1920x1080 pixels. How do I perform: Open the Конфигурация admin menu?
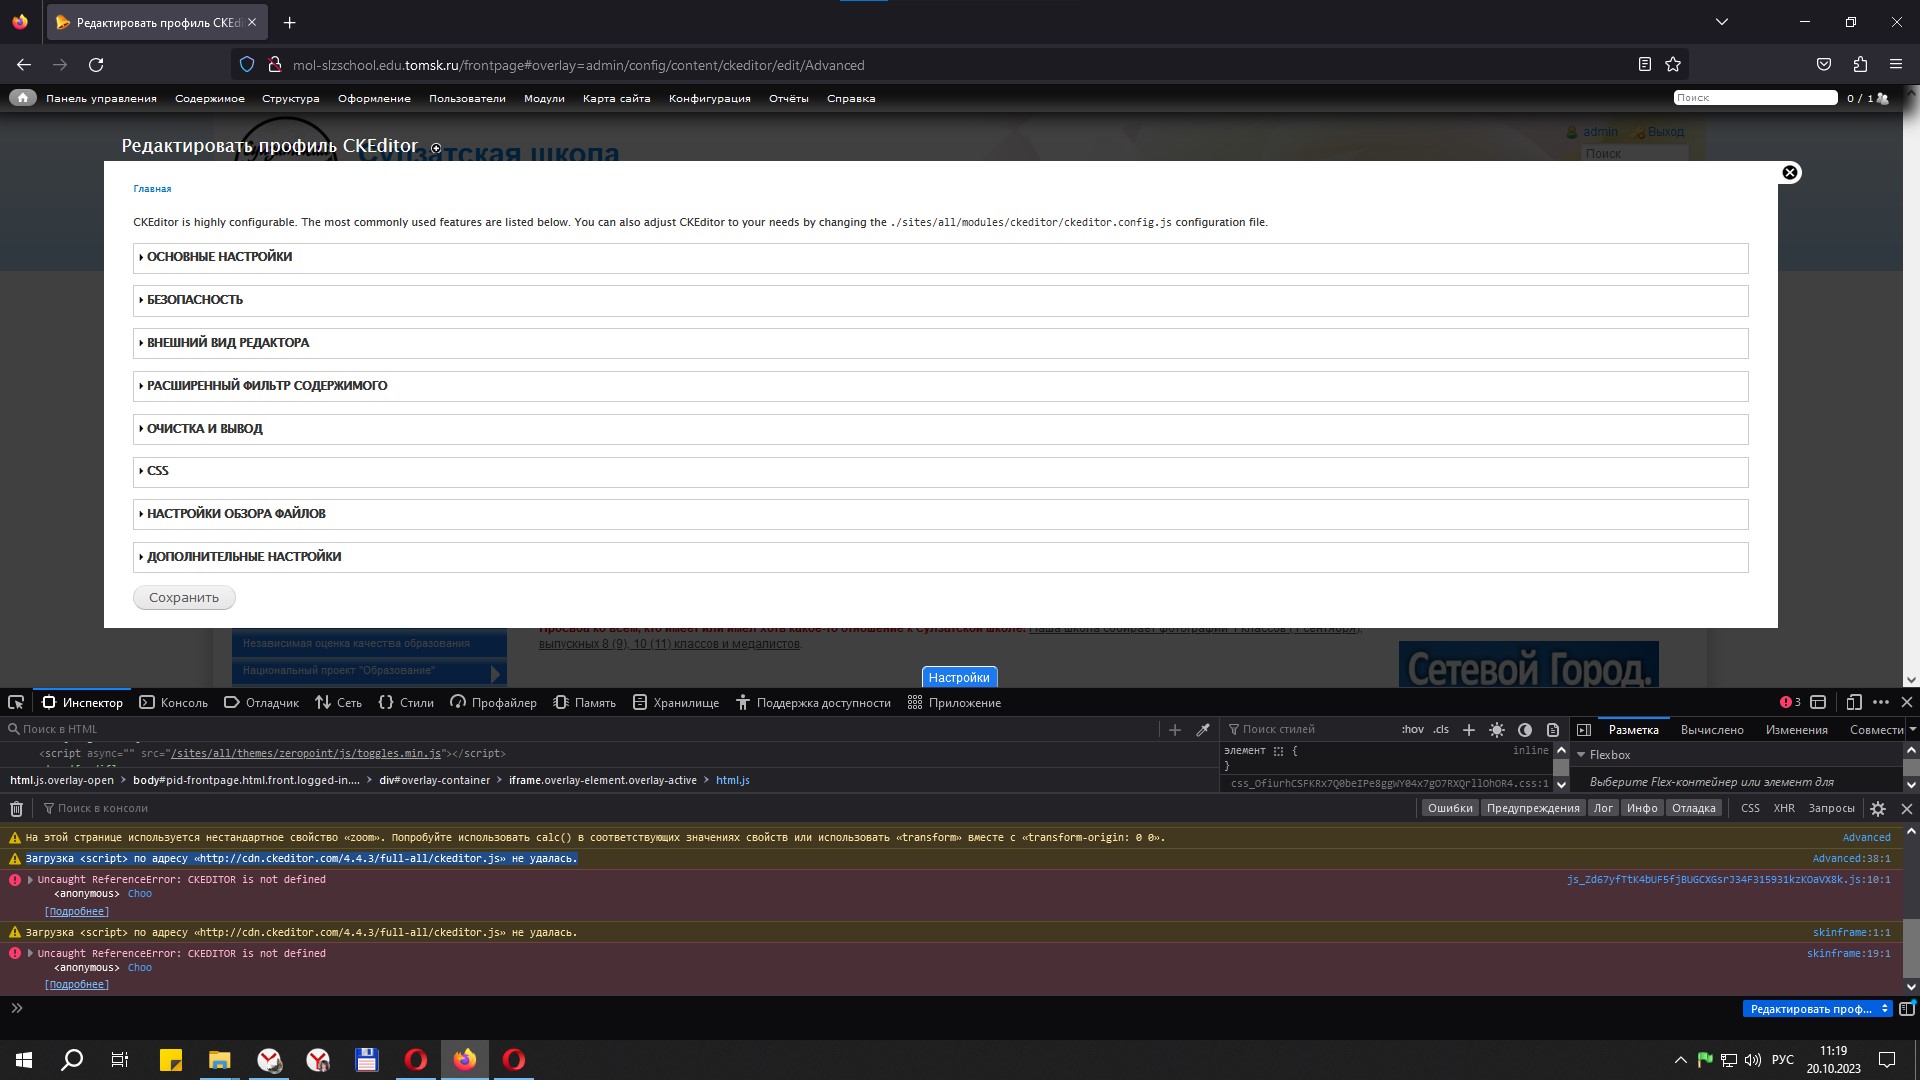[x=709, y=99]
